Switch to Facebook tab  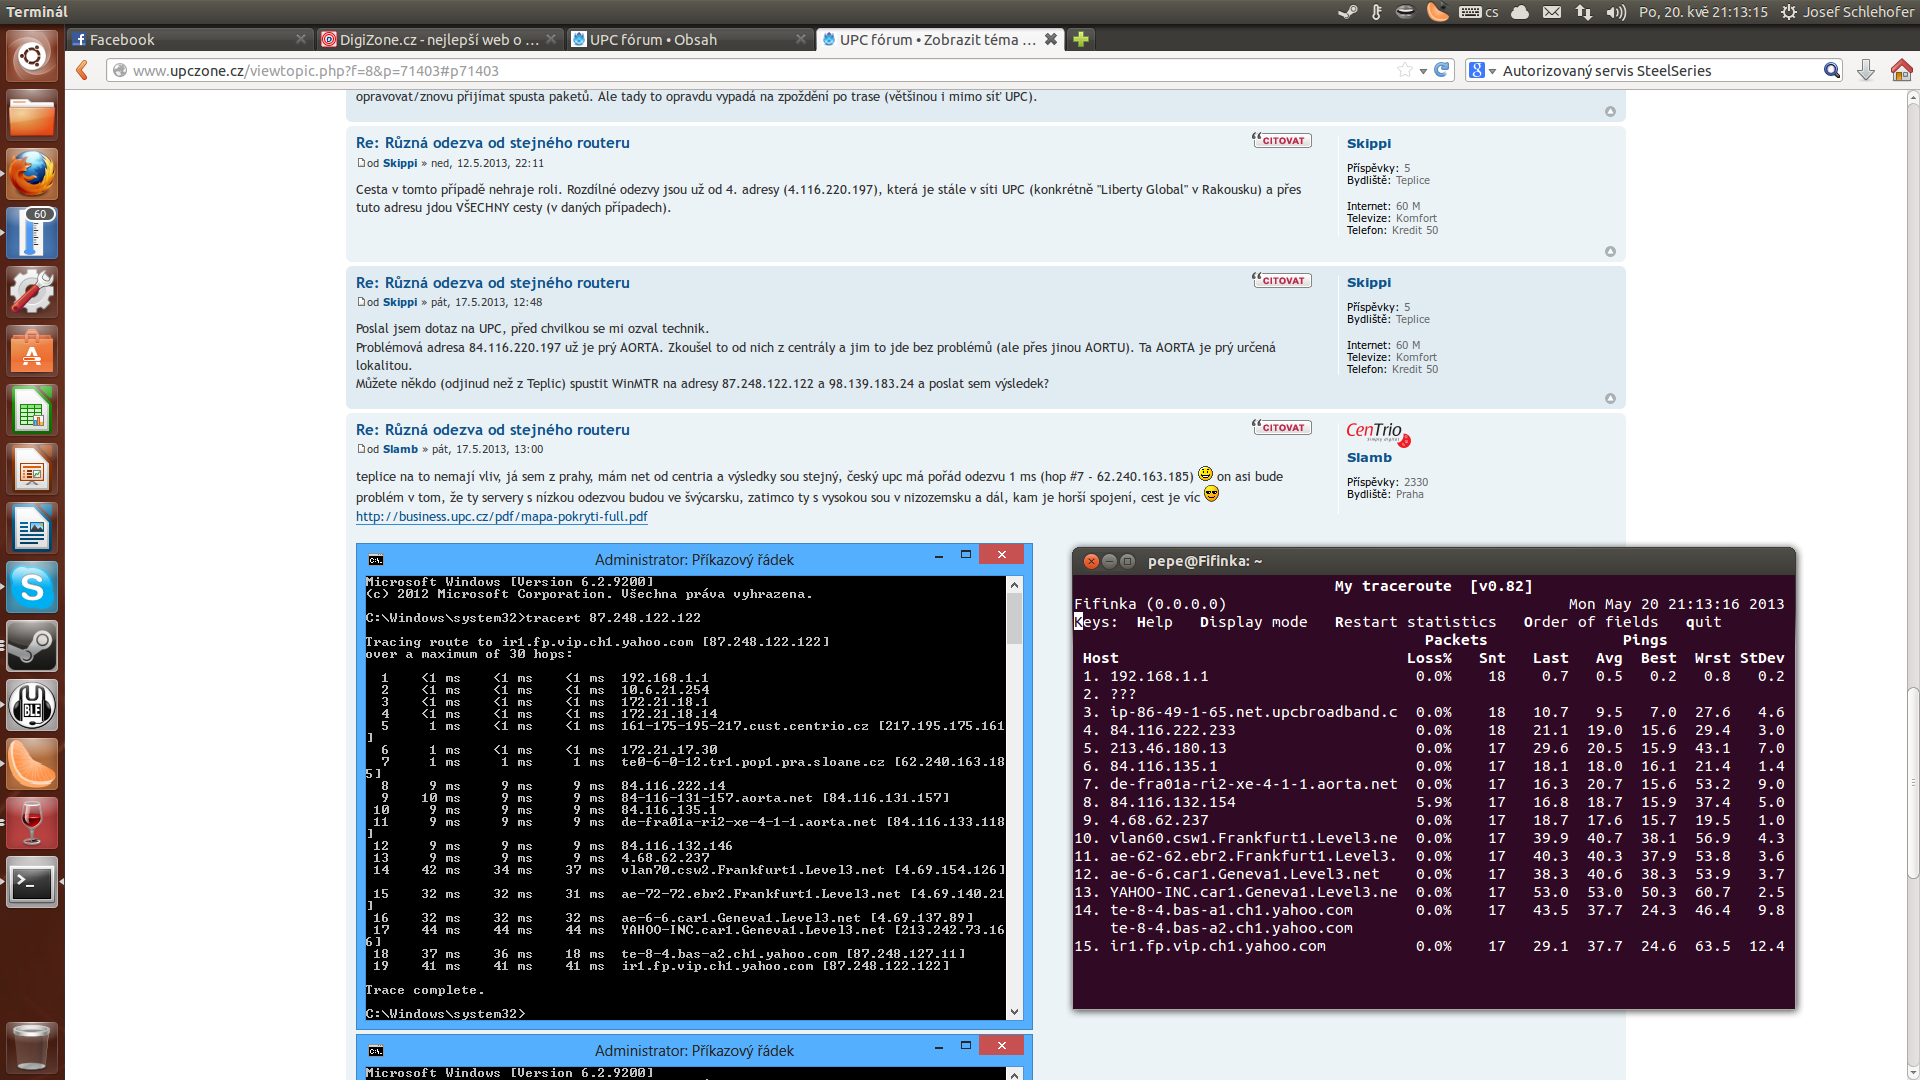click(189, 39)
